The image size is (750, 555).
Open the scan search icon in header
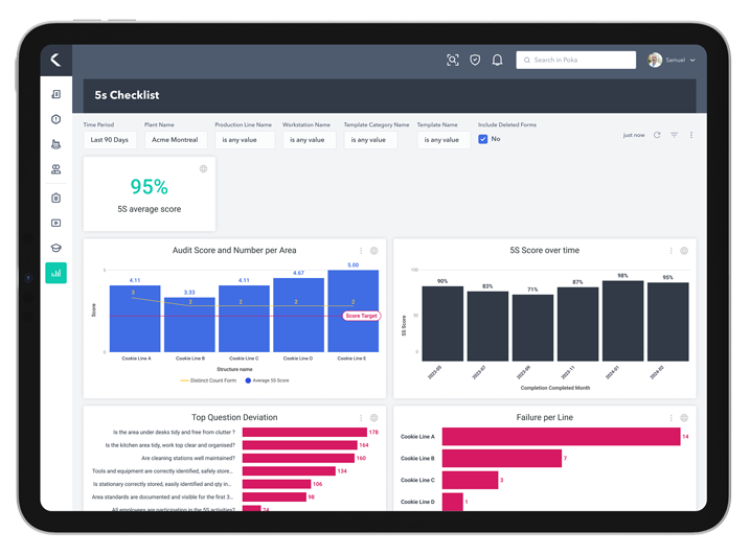point(452,60)
